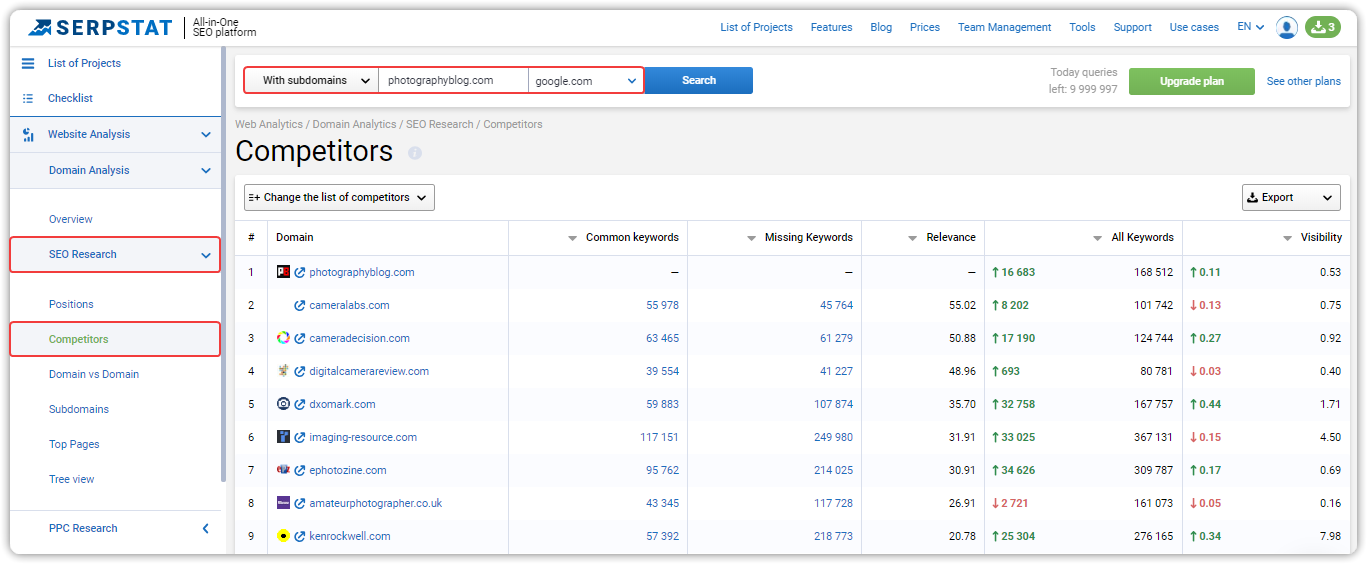Click the Upgrade plan button
1367x564 pixels.
1191,81
